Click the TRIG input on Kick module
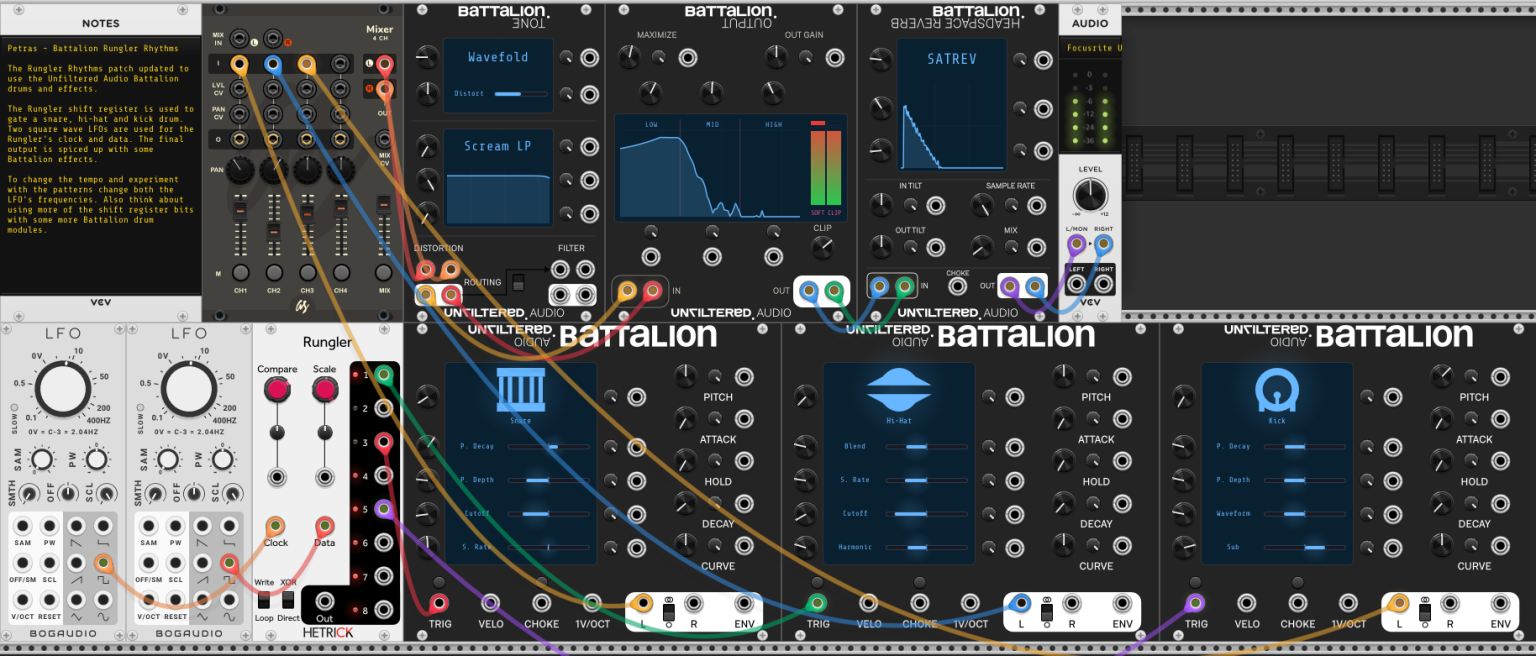Image resolution: width=1536 pixels, height=656 pixels. pyautogui.click(x=1195, y=603)
